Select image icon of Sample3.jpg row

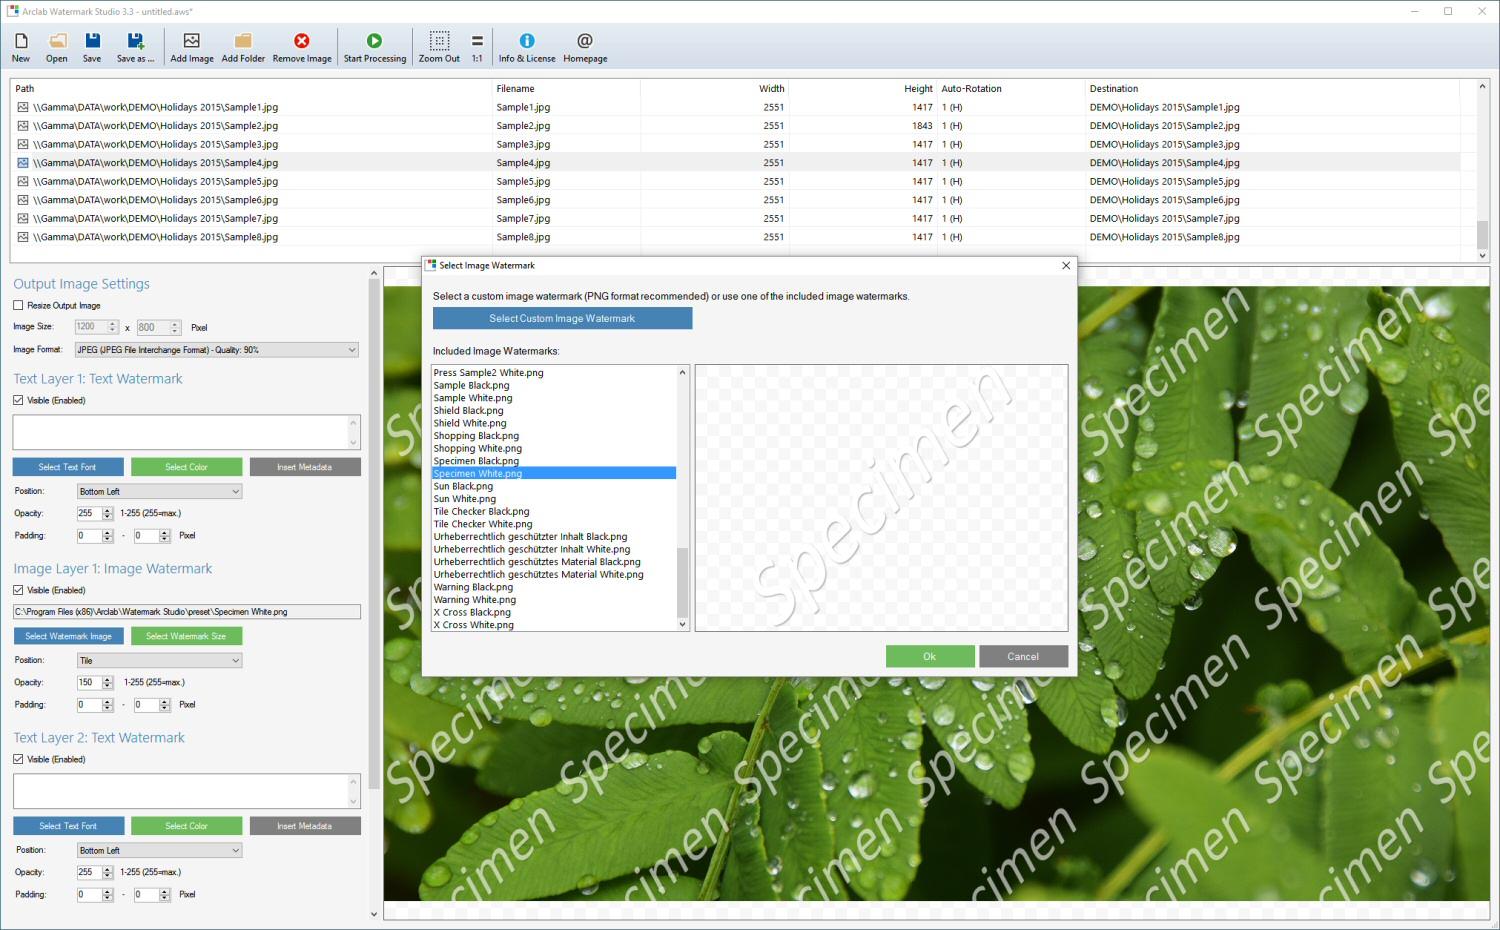pyautogui.click(x=23, y=144)
